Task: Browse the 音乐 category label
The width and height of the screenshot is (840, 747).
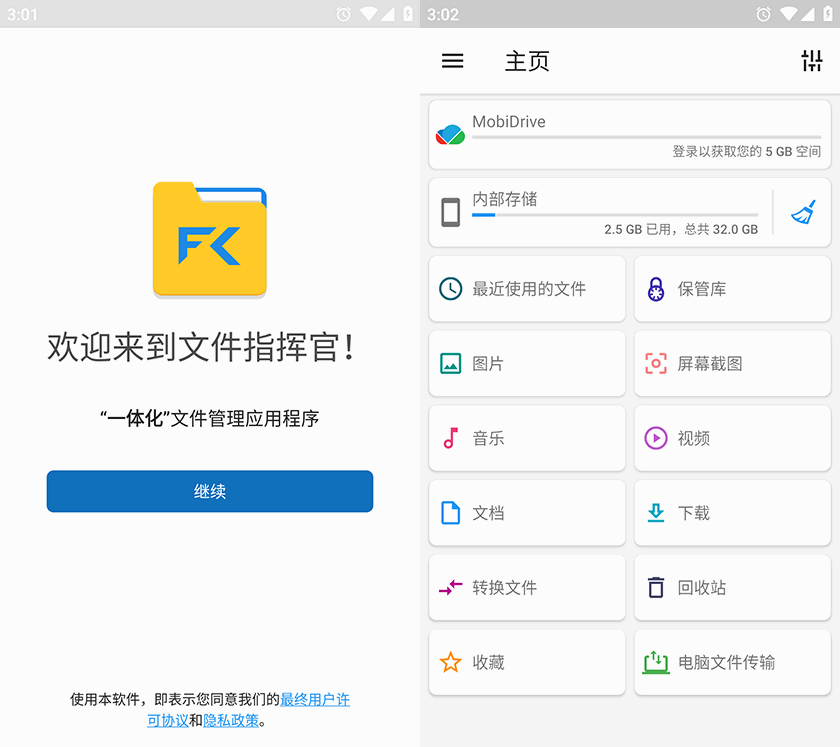Action: point(488,438)
